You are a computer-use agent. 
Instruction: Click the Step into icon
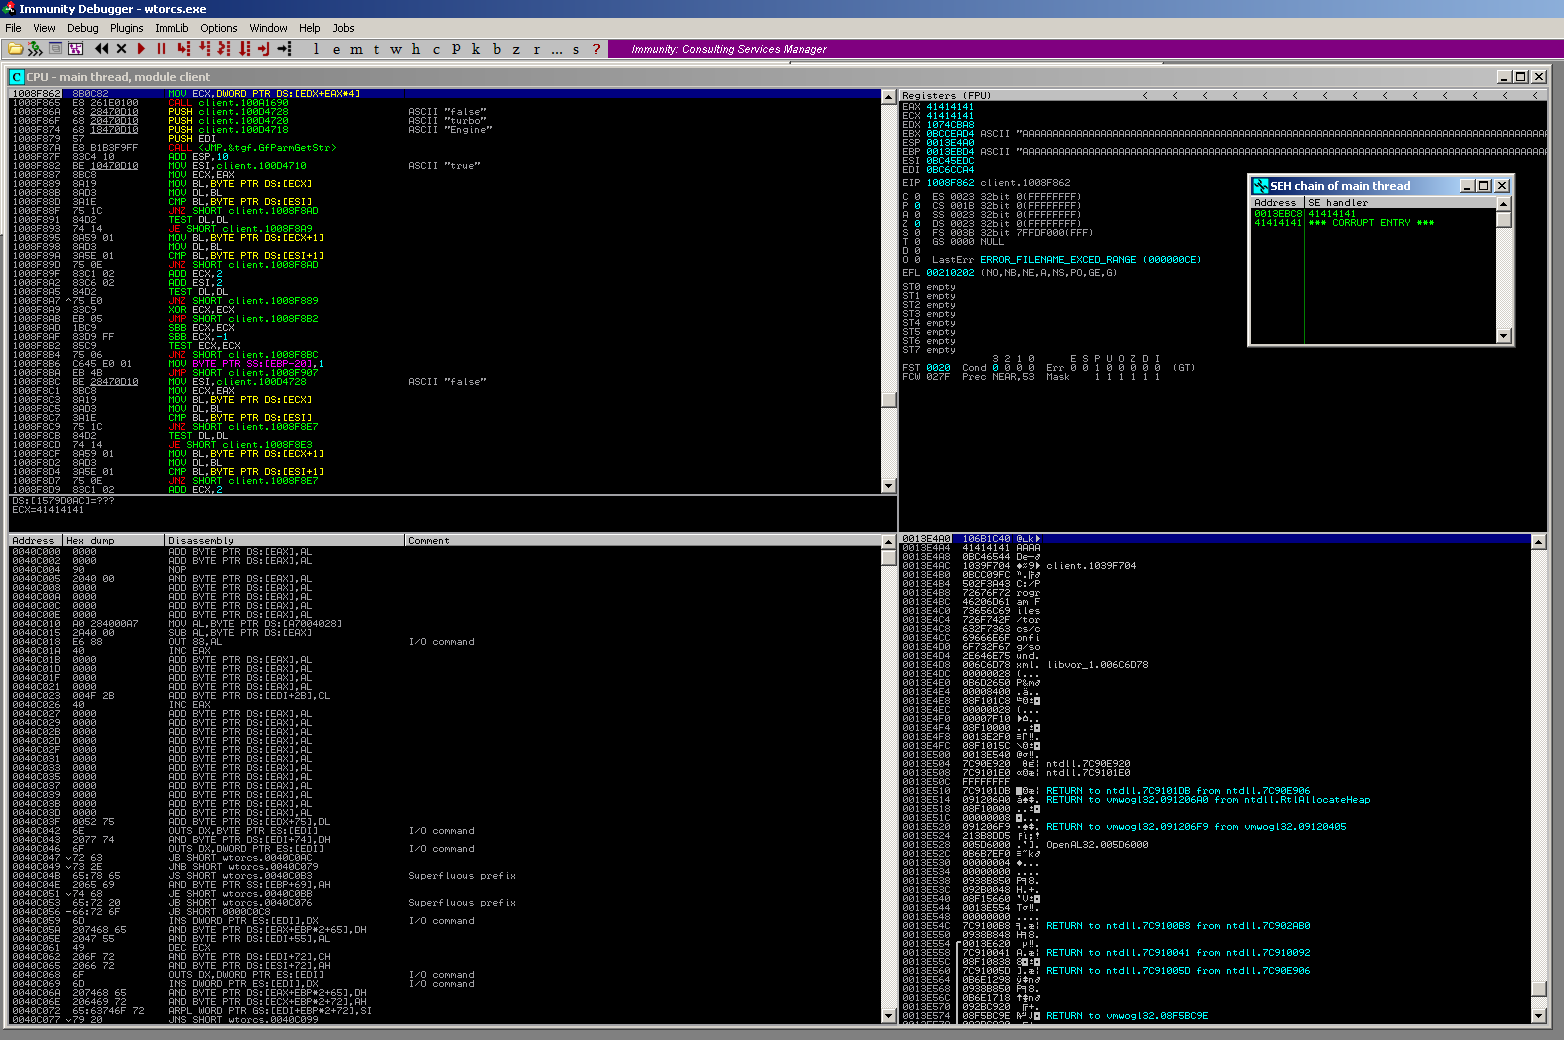click(184, 49)
